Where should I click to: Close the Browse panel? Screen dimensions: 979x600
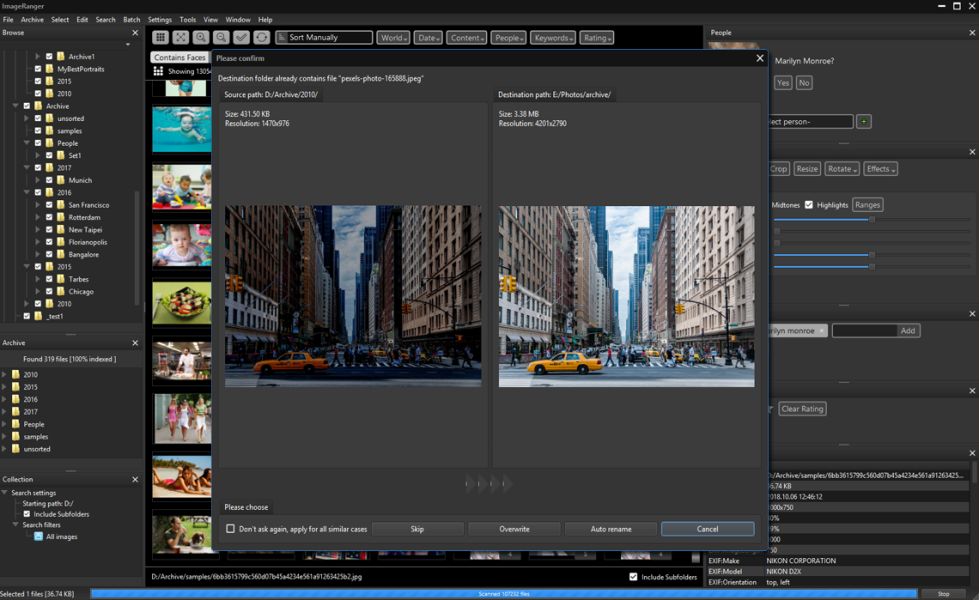point(135,33)
